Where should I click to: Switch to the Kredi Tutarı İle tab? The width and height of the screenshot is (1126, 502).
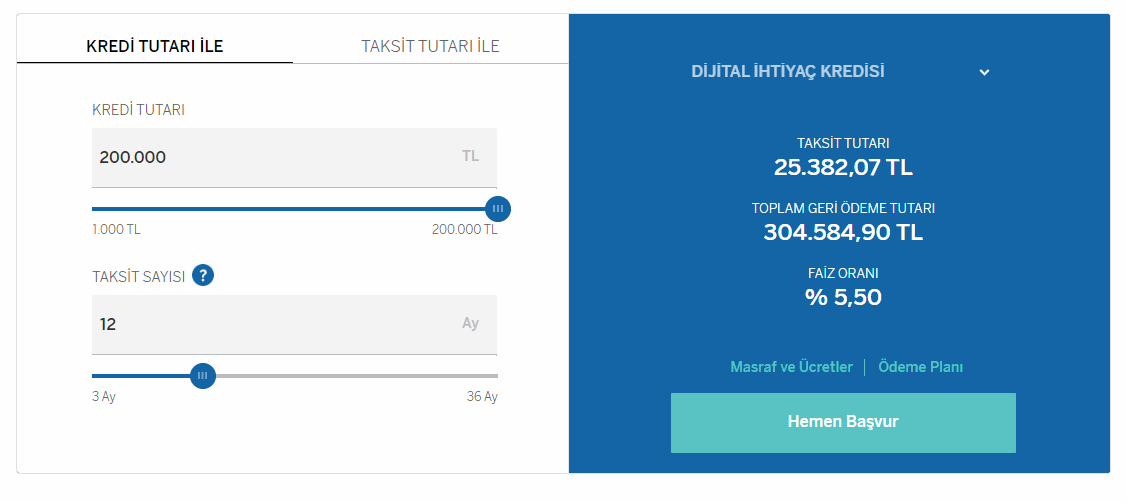pyautogui.click(x=154, y=47)
